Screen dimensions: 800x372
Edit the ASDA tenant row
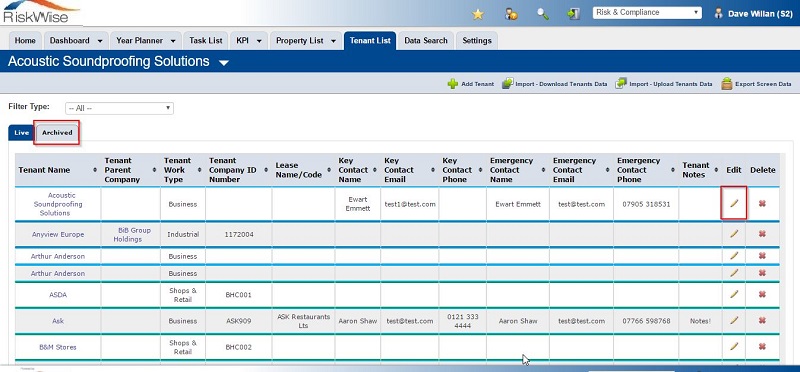(x=734, y=294)
